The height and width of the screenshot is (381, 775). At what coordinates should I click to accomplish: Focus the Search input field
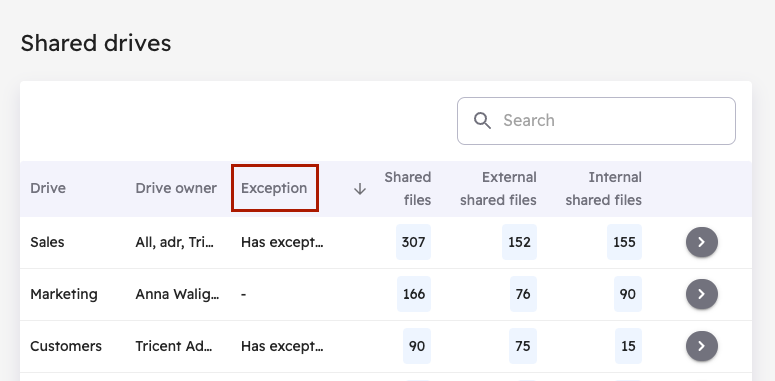pyautogui.click(x=596, y=121)
